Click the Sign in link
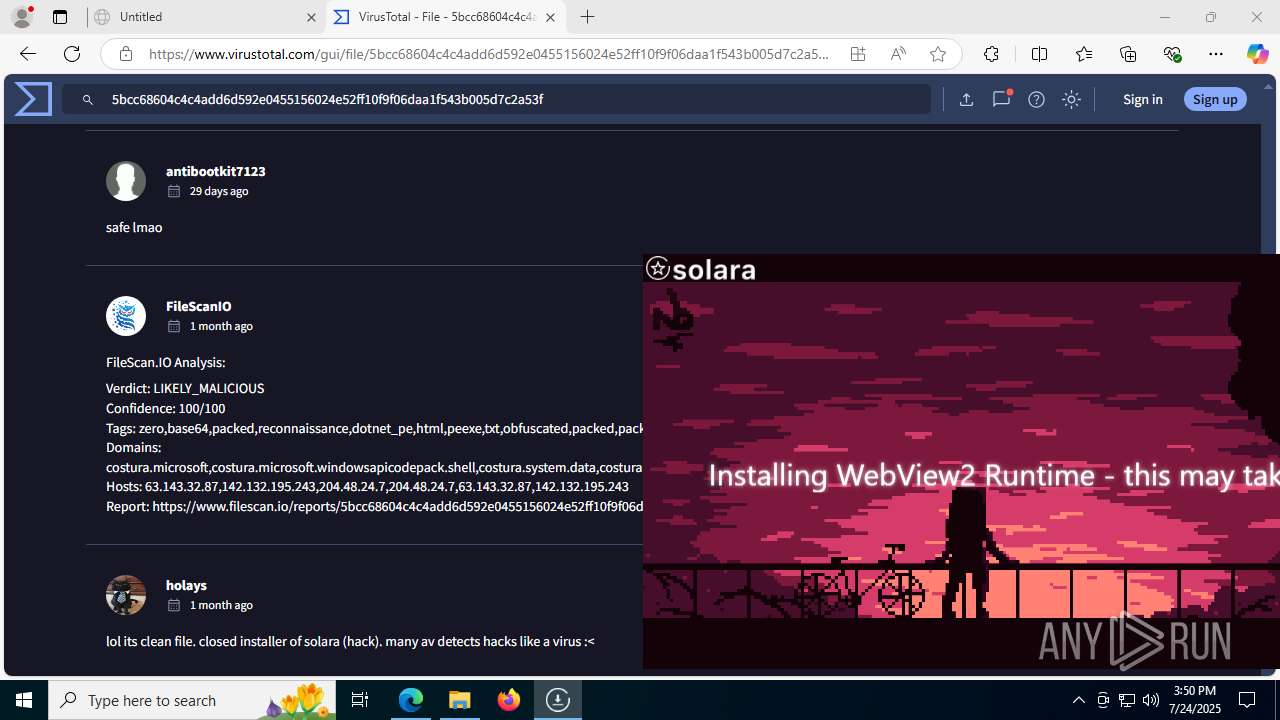Viewport: 1280px width, 720px height. click(1142, 99)
